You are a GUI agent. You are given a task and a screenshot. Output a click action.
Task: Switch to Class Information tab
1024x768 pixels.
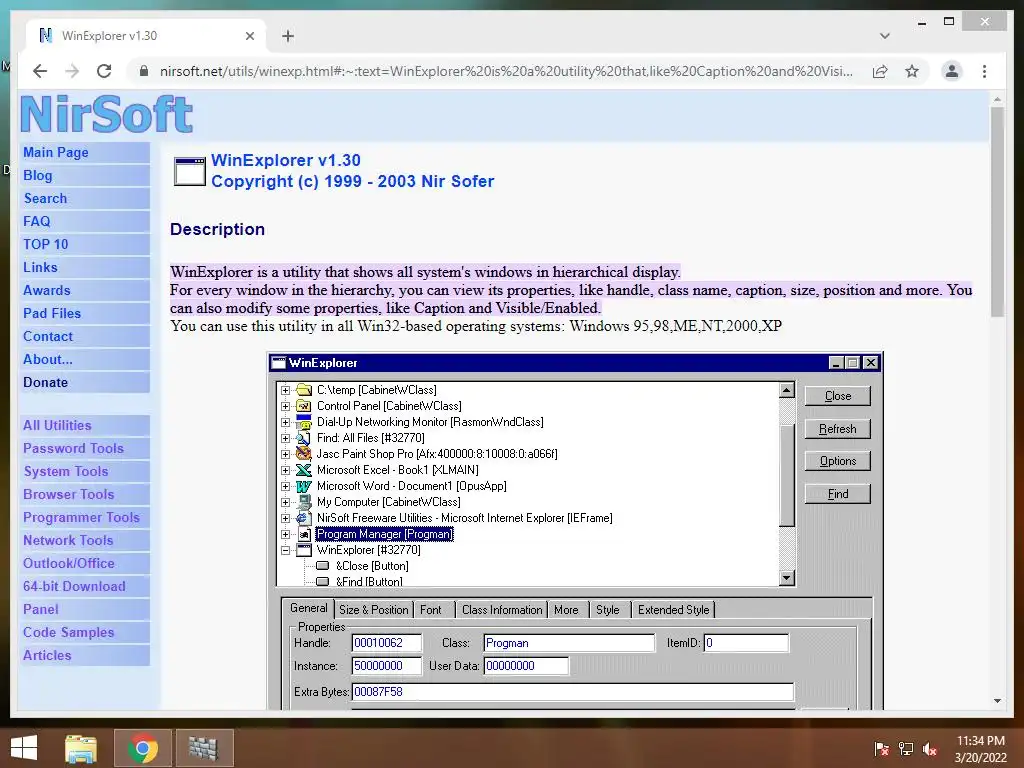pos(502,610)
